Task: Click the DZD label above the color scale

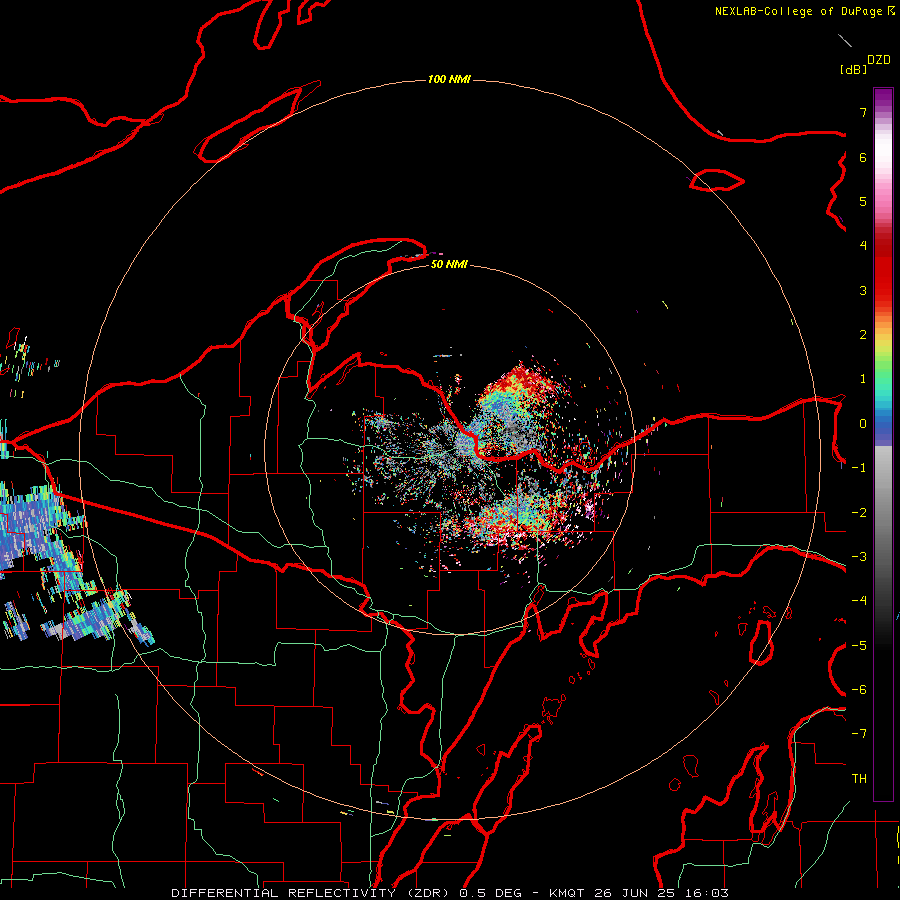Action: coord(879,60)
